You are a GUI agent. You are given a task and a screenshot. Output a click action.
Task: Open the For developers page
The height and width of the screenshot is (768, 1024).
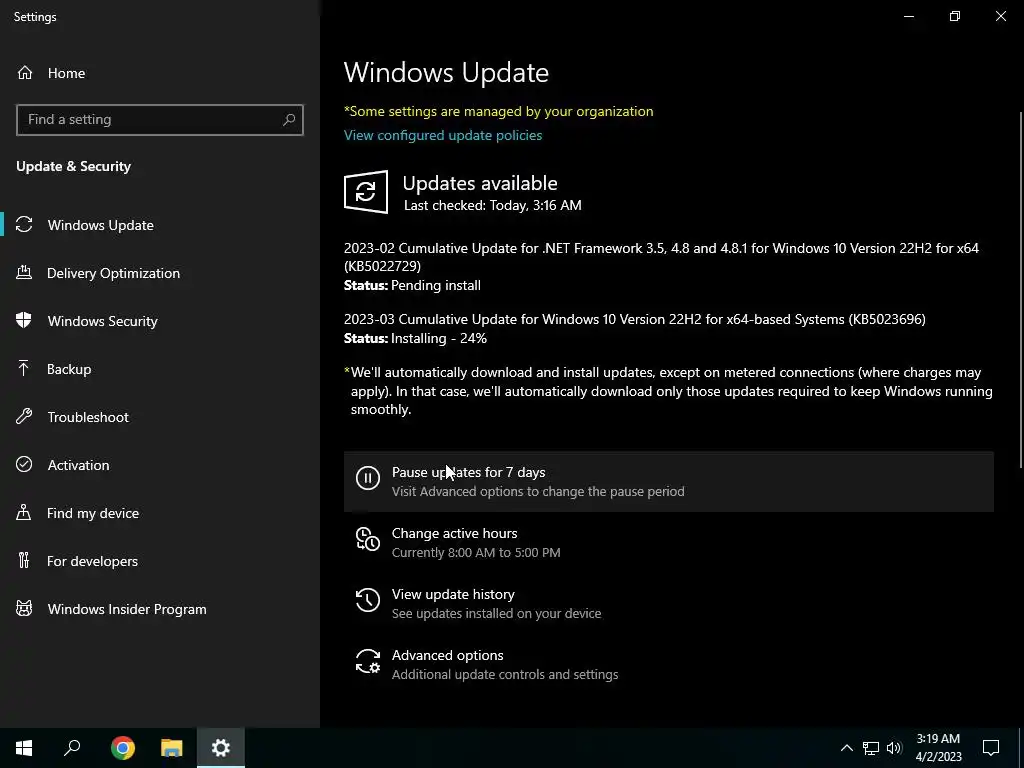pyautogui.click(x=160, y=560)
